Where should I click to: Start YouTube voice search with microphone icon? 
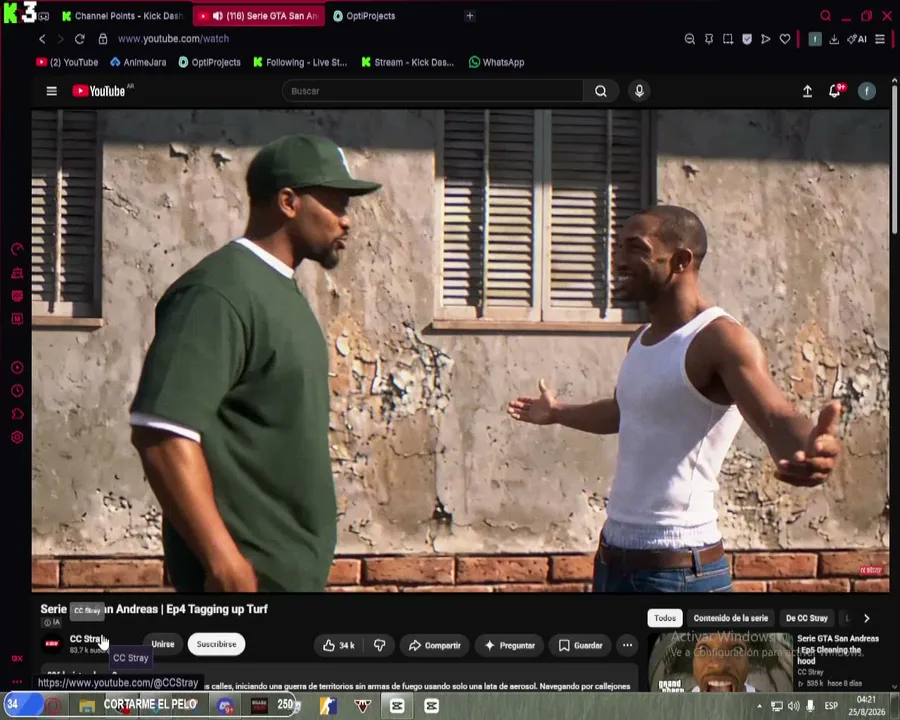tap(639, 91)
